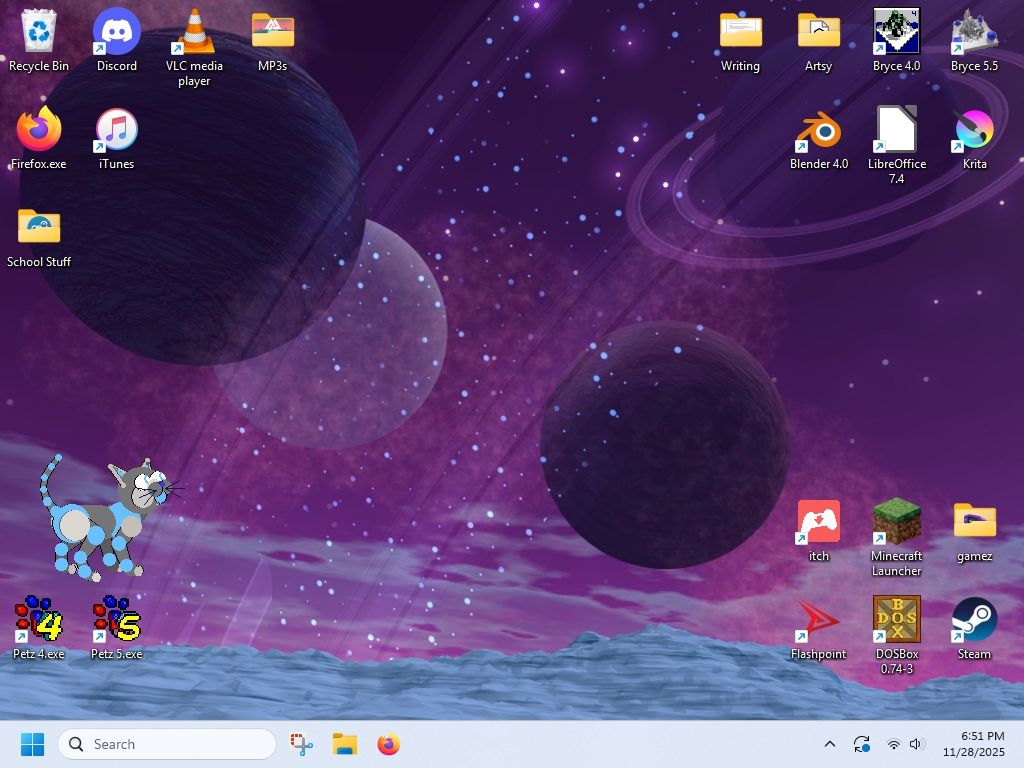Start Blender 4.0
The height and width of the screenshot is (768, 1024).
pos(819,131)
